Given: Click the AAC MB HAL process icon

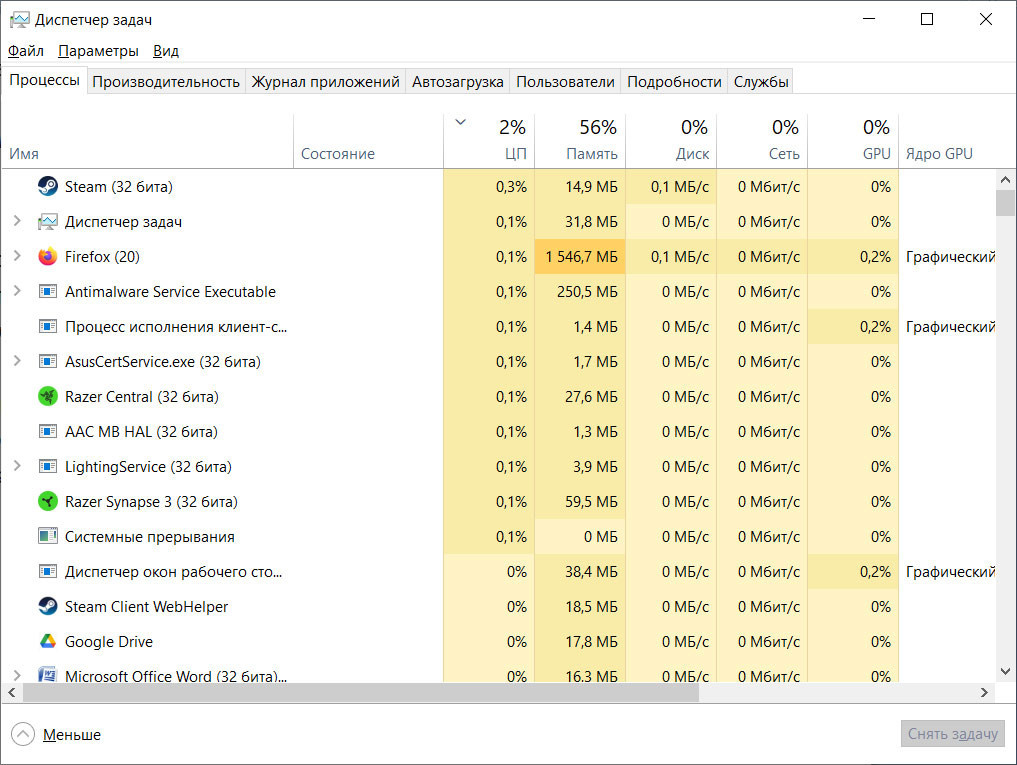Looking at the screenshot, I should point(47,432).
